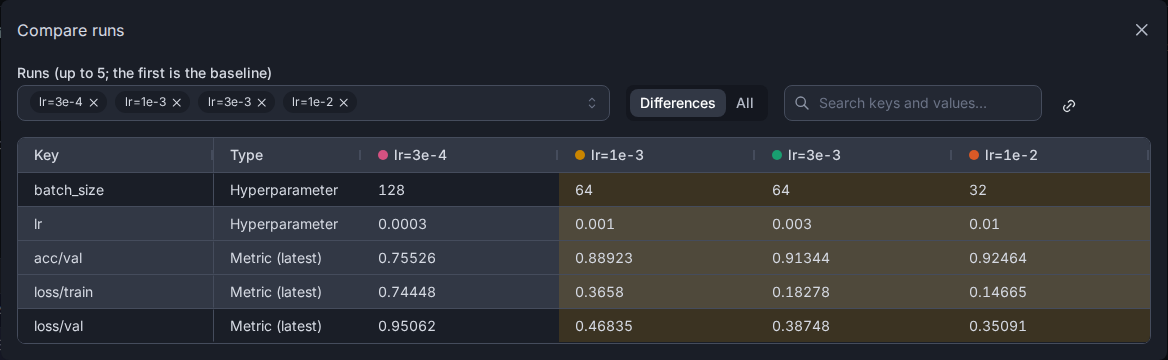
Task: Click lr value 0.01
Action: [x=984, y=224]
